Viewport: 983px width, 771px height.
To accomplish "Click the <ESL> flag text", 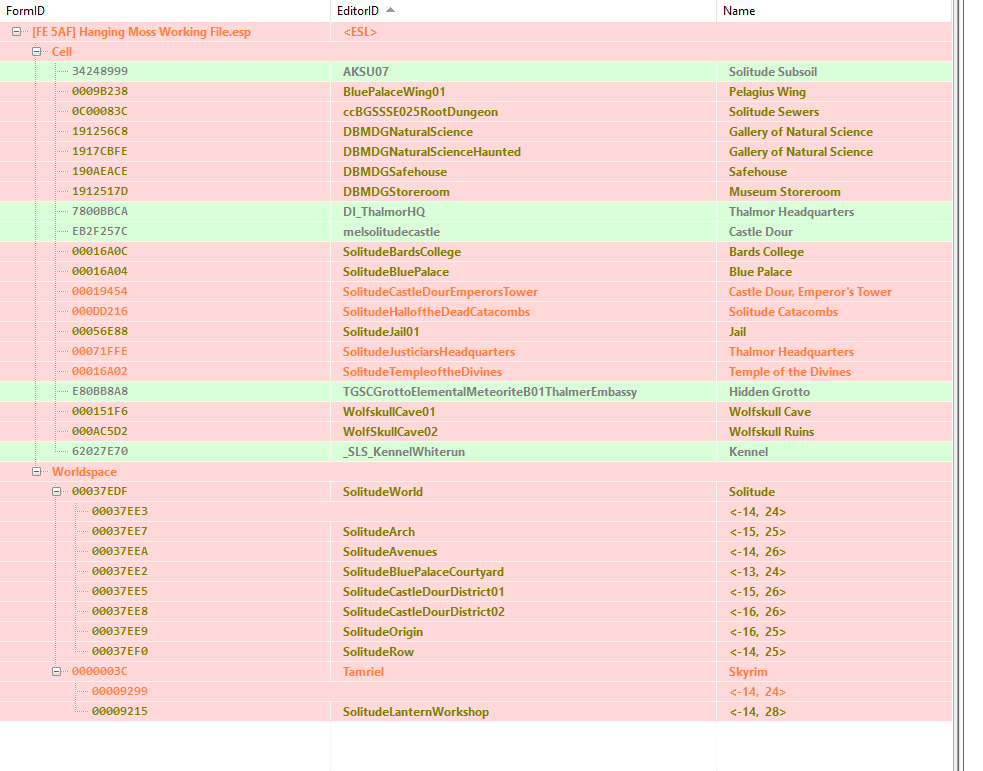I will [x=360, y=32].
